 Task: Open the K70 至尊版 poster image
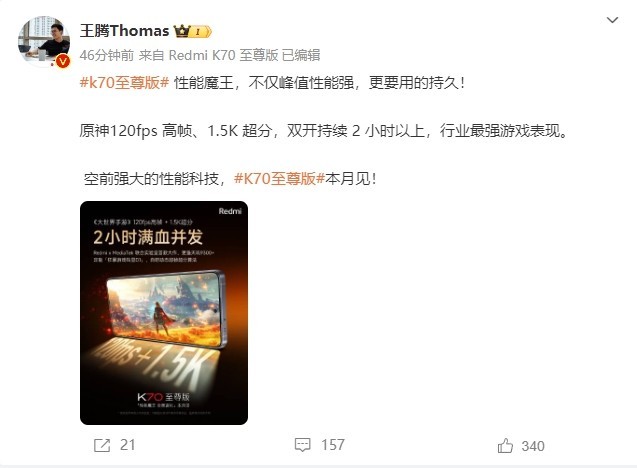(164, 313)
